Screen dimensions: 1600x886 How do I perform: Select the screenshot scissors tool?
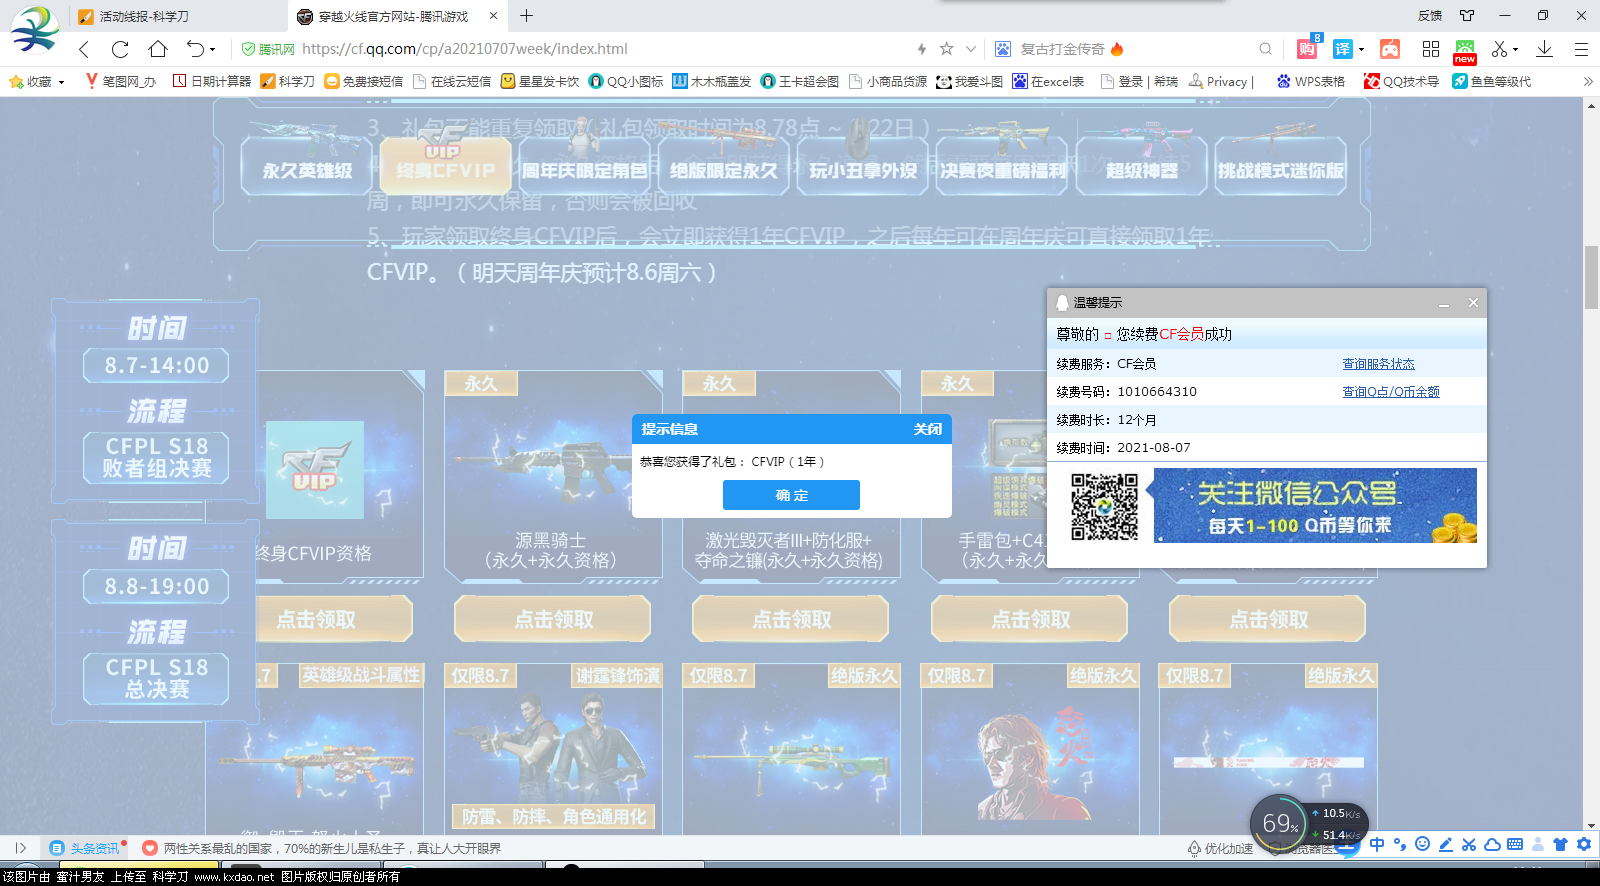(1499, 49)
